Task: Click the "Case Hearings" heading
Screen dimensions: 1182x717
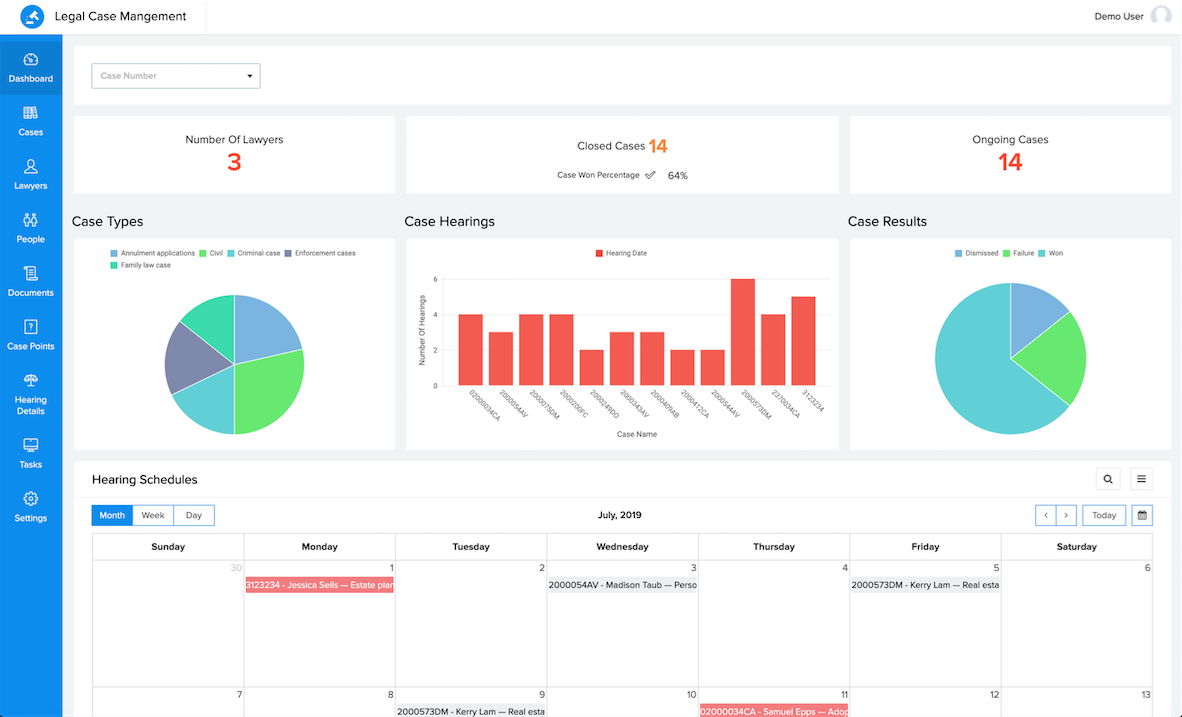Action: click(449, 222)
